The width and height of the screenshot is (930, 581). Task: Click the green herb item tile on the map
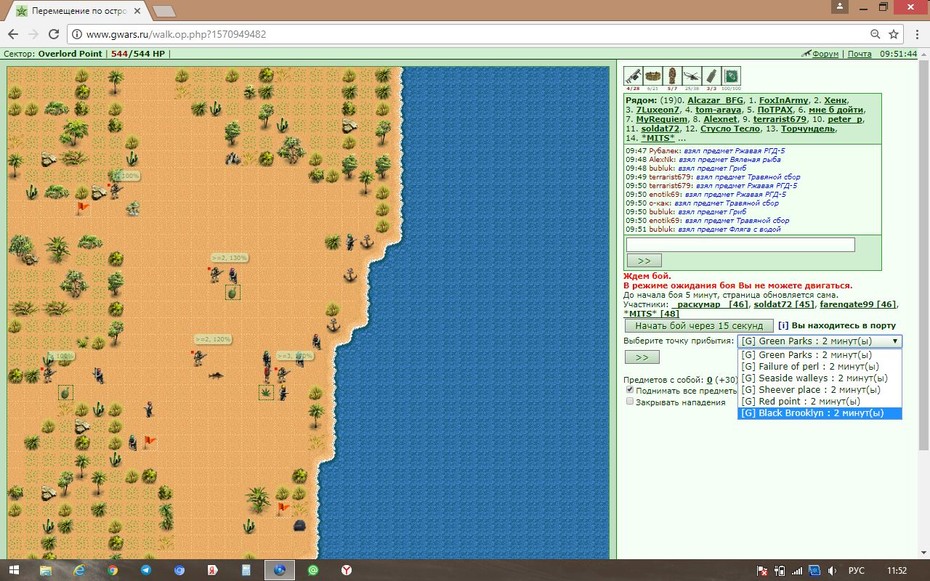pos(266,392)
